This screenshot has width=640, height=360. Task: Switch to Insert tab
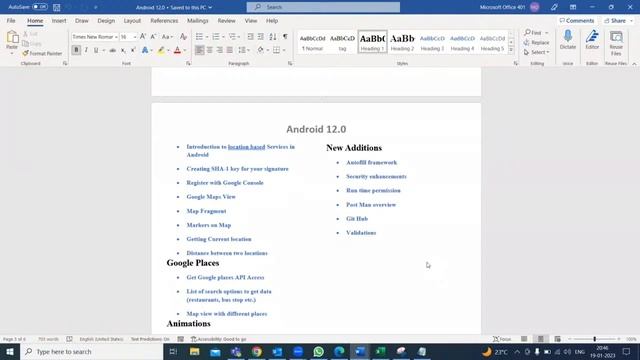[x=59, y=20]
